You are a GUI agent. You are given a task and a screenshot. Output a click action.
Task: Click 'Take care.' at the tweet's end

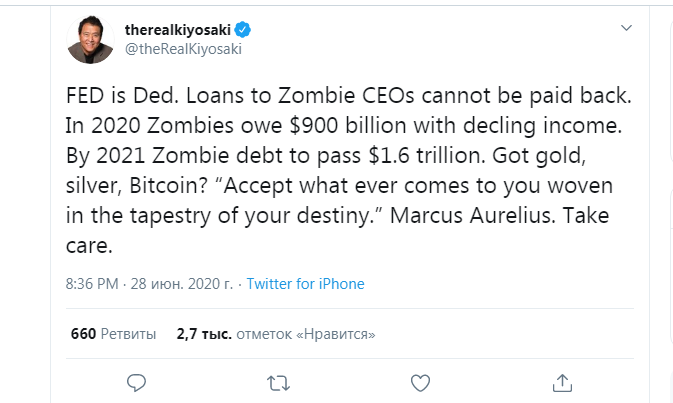click(337, 230)
